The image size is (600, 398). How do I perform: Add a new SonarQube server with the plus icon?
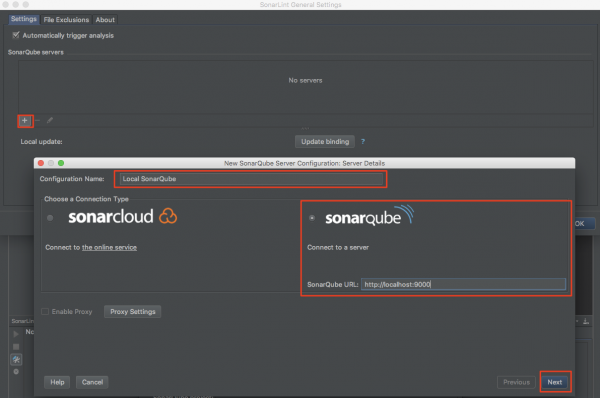(24, 121)
